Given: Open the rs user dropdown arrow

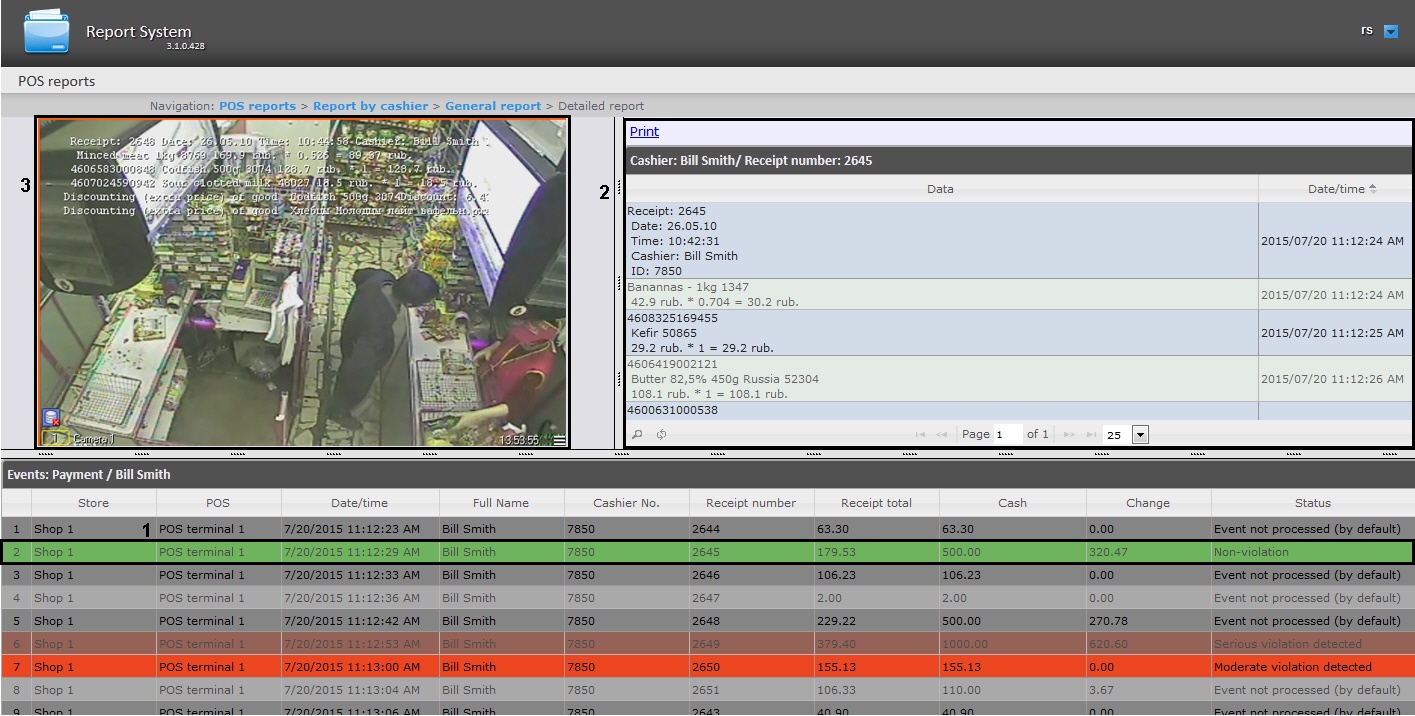Looking at the screenshot, I should pos(1391,32).
